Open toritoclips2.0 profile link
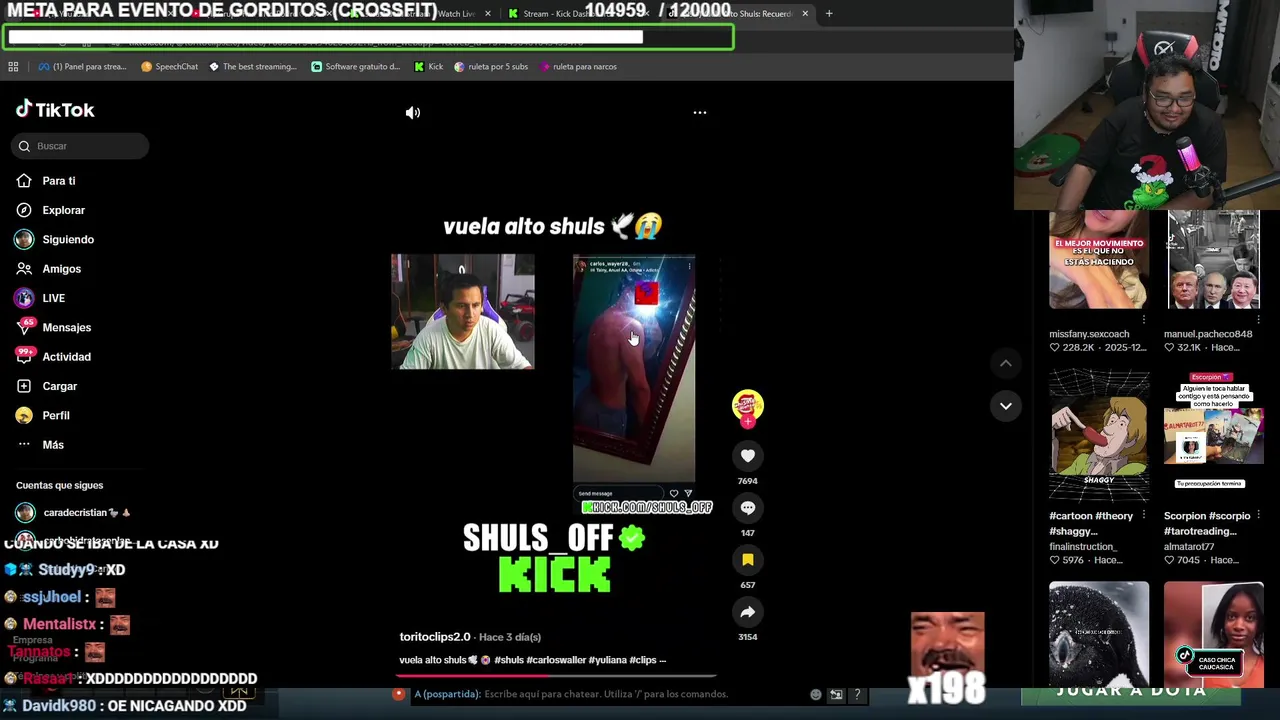 point(435,637)
